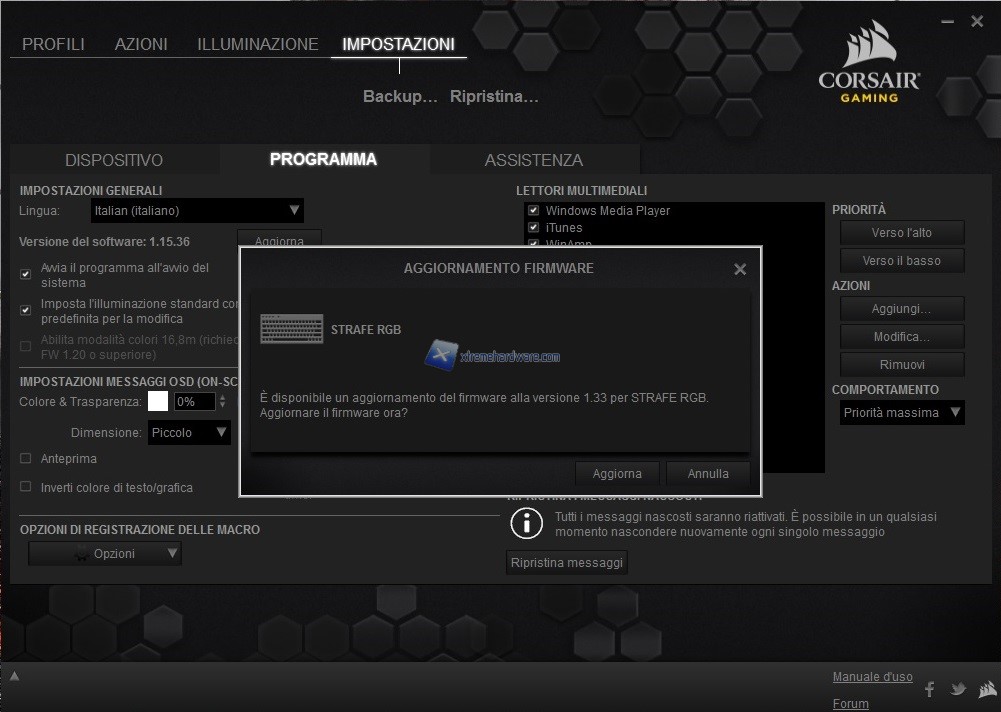Open the Manuale d'uso link
The height and width of the screenshot is (712, 1001).
click(x=871, y=677)
